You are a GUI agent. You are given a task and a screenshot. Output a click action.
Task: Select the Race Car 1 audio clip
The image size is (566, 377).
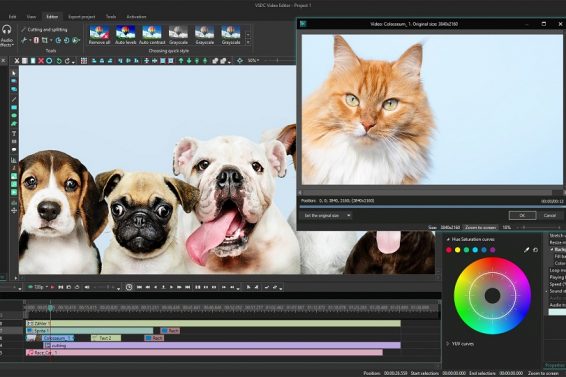204,352
